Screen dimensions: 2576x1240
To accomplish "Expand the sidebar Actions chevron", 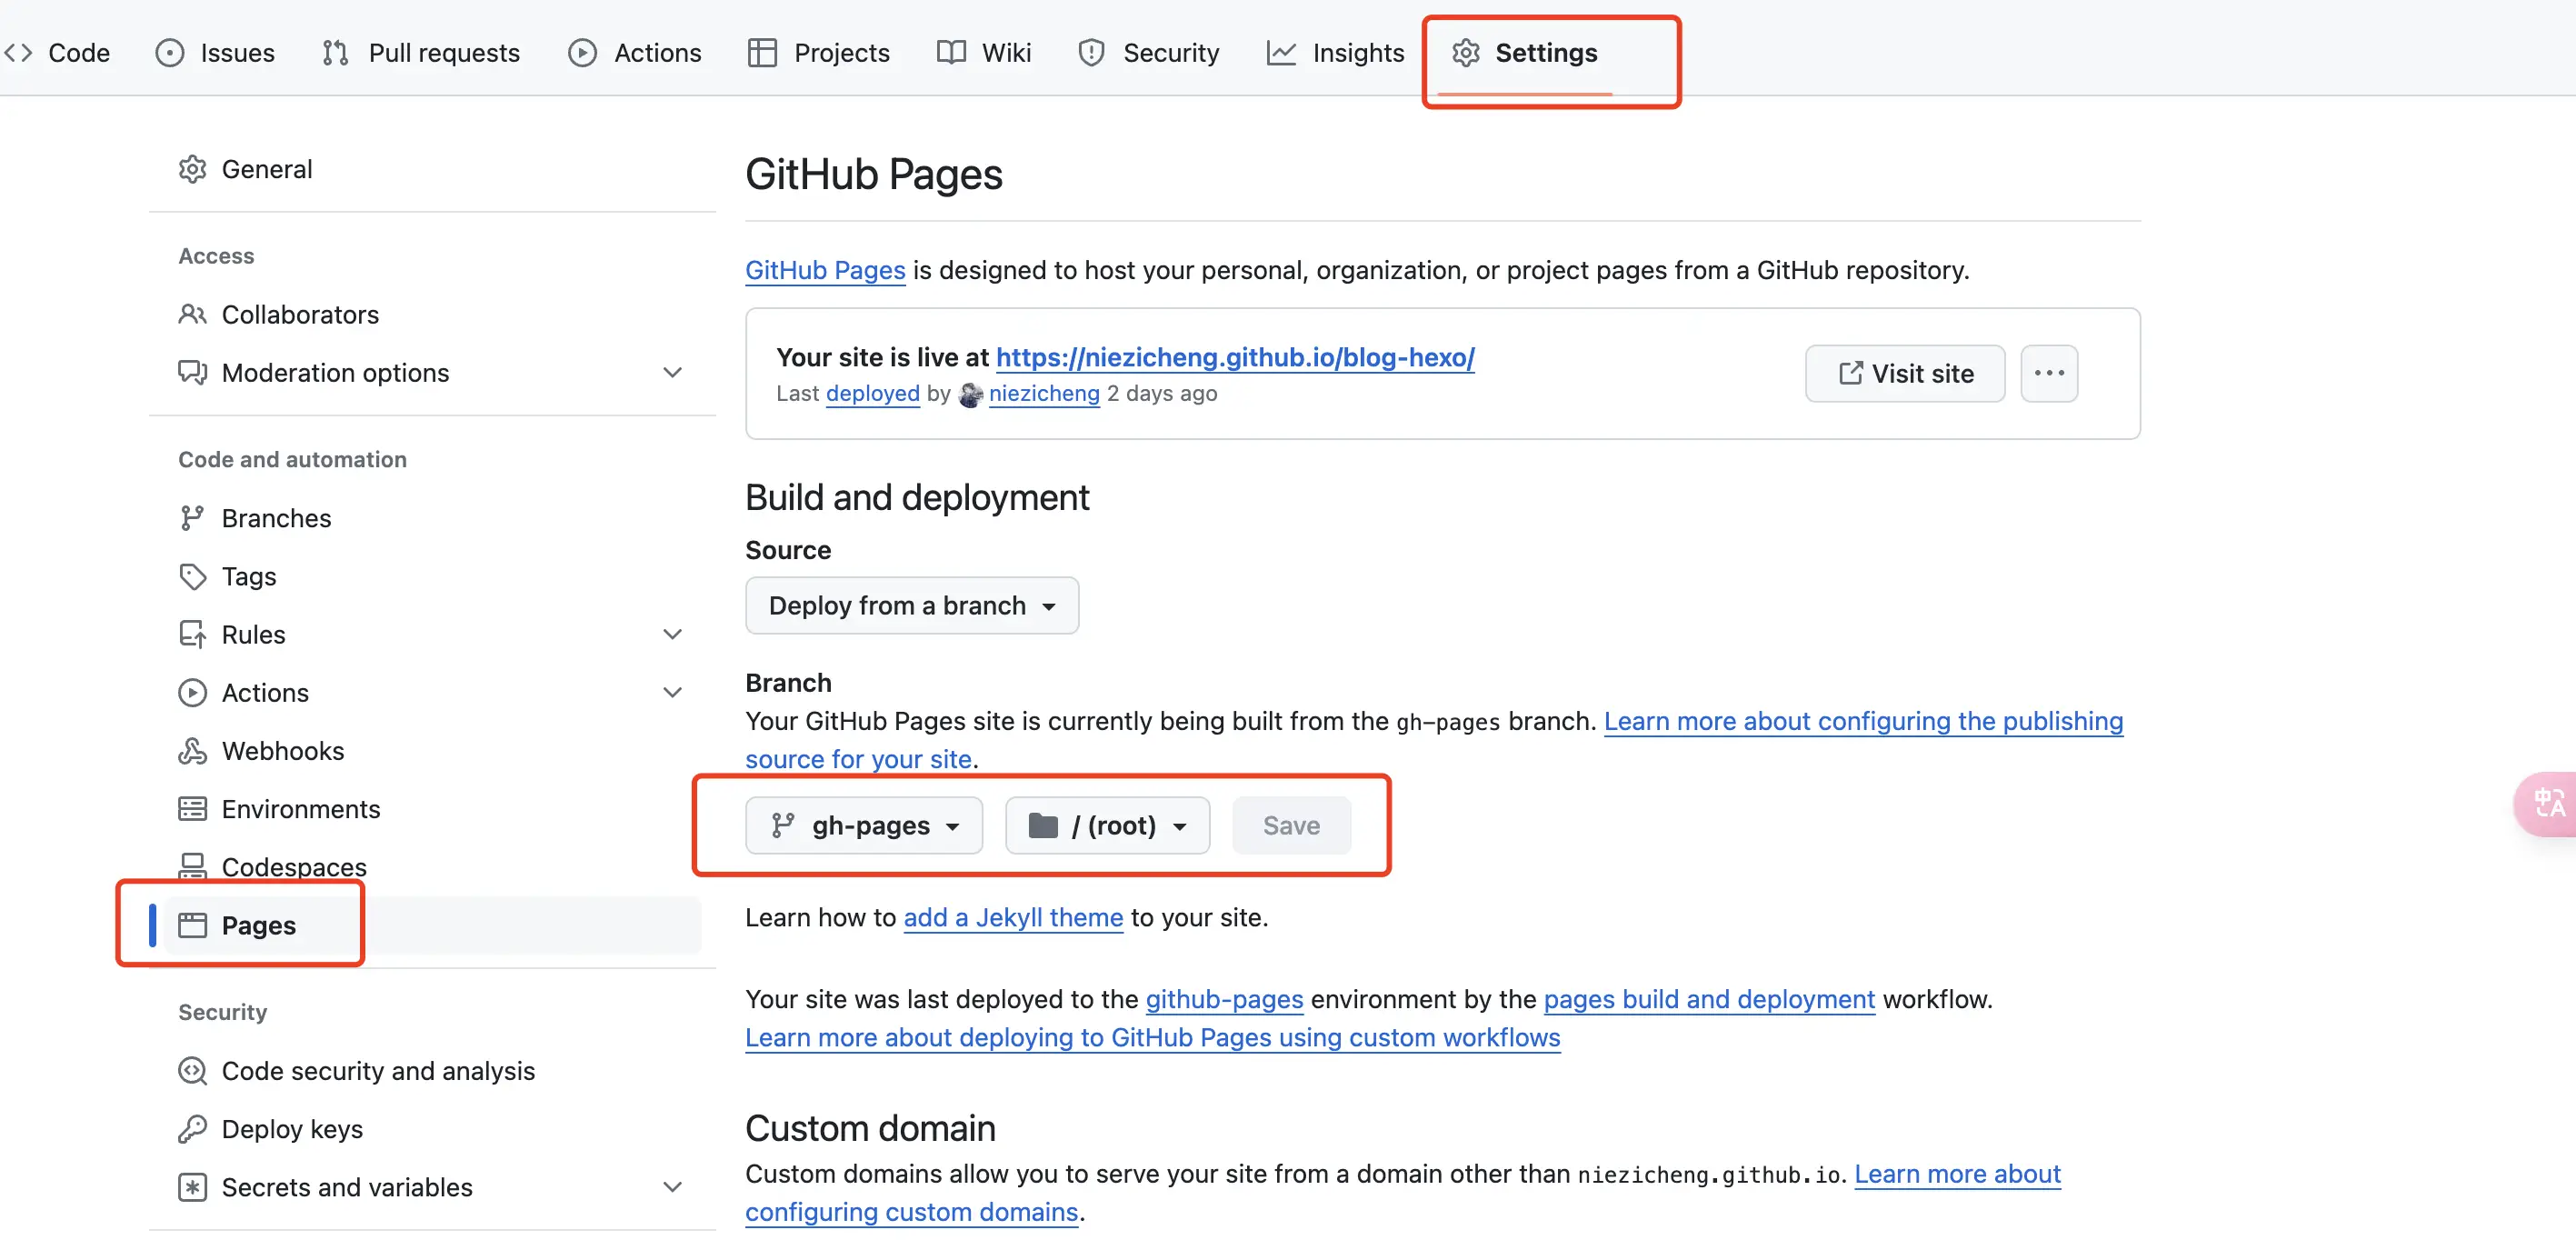I will pos(673,692).
